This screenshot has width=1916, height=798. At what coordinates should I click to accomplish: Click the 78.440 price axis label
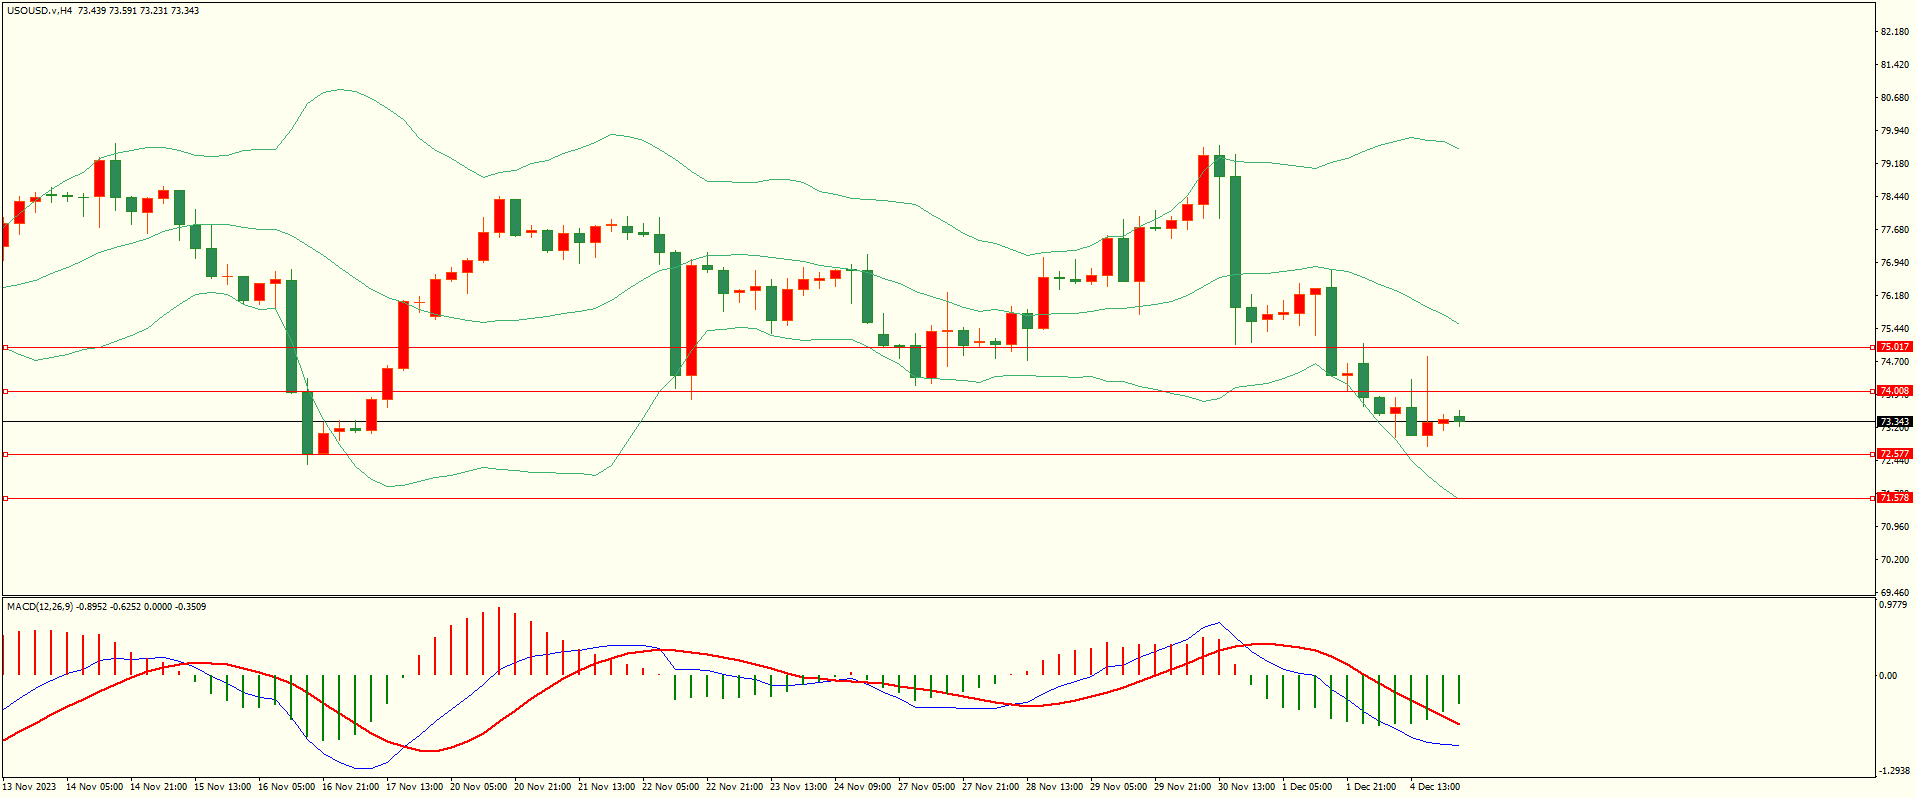[x=1894, y=197]
